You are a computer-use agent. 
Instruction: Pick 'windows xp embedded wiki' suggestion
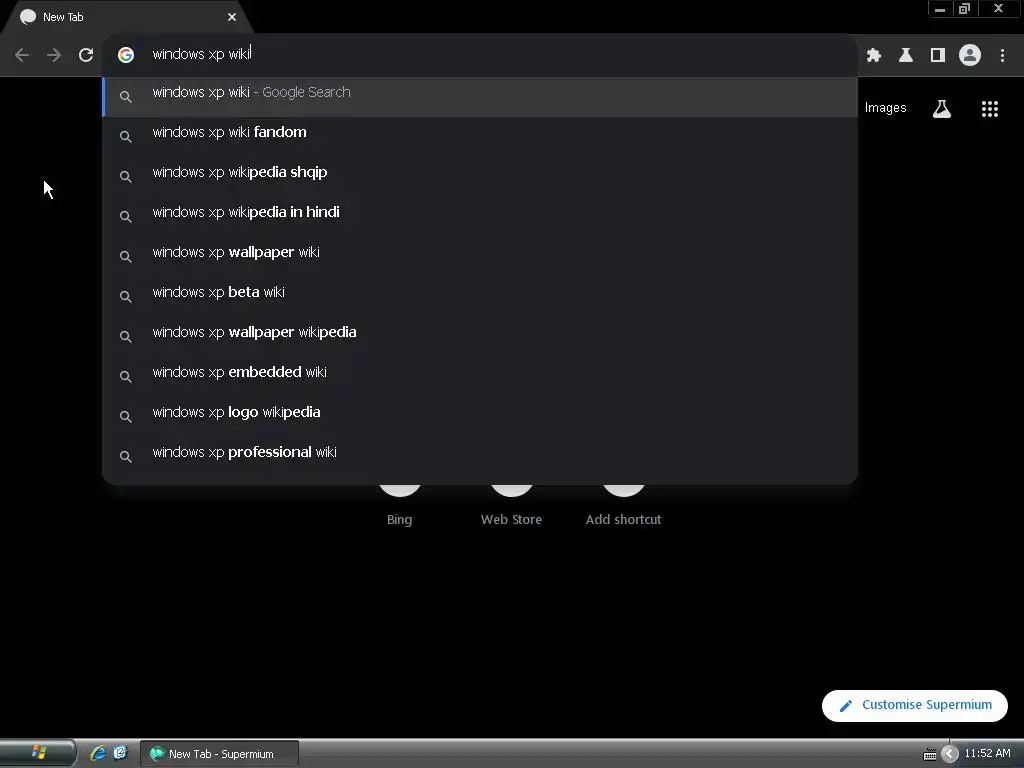[480, 376]
